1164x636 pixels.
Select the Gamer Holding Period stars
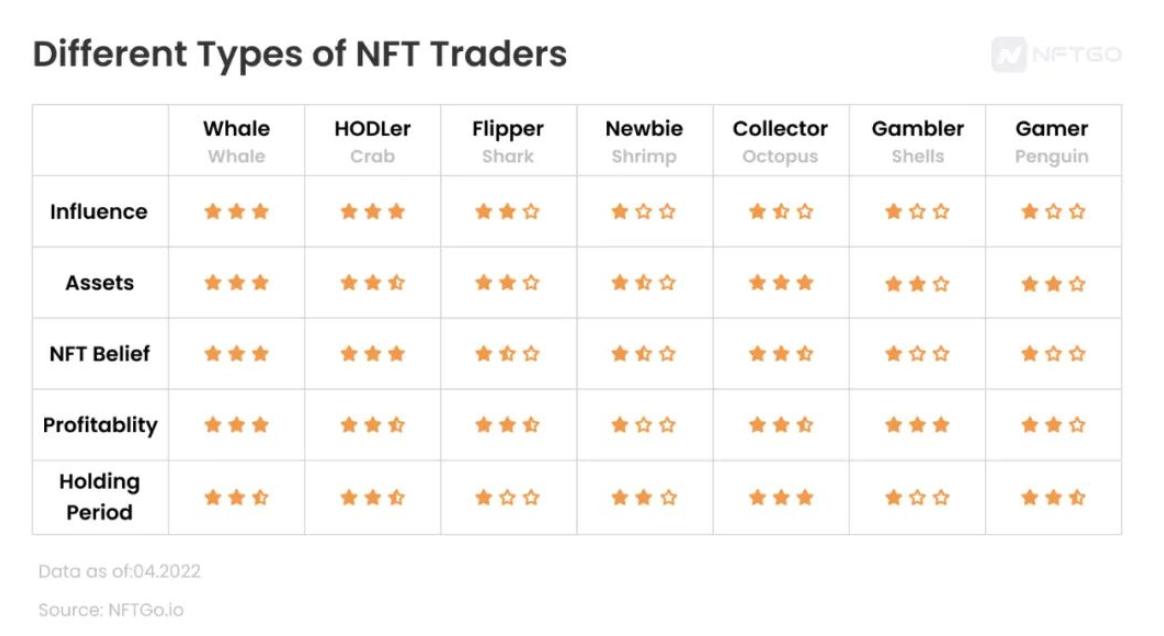(1053, 497)
